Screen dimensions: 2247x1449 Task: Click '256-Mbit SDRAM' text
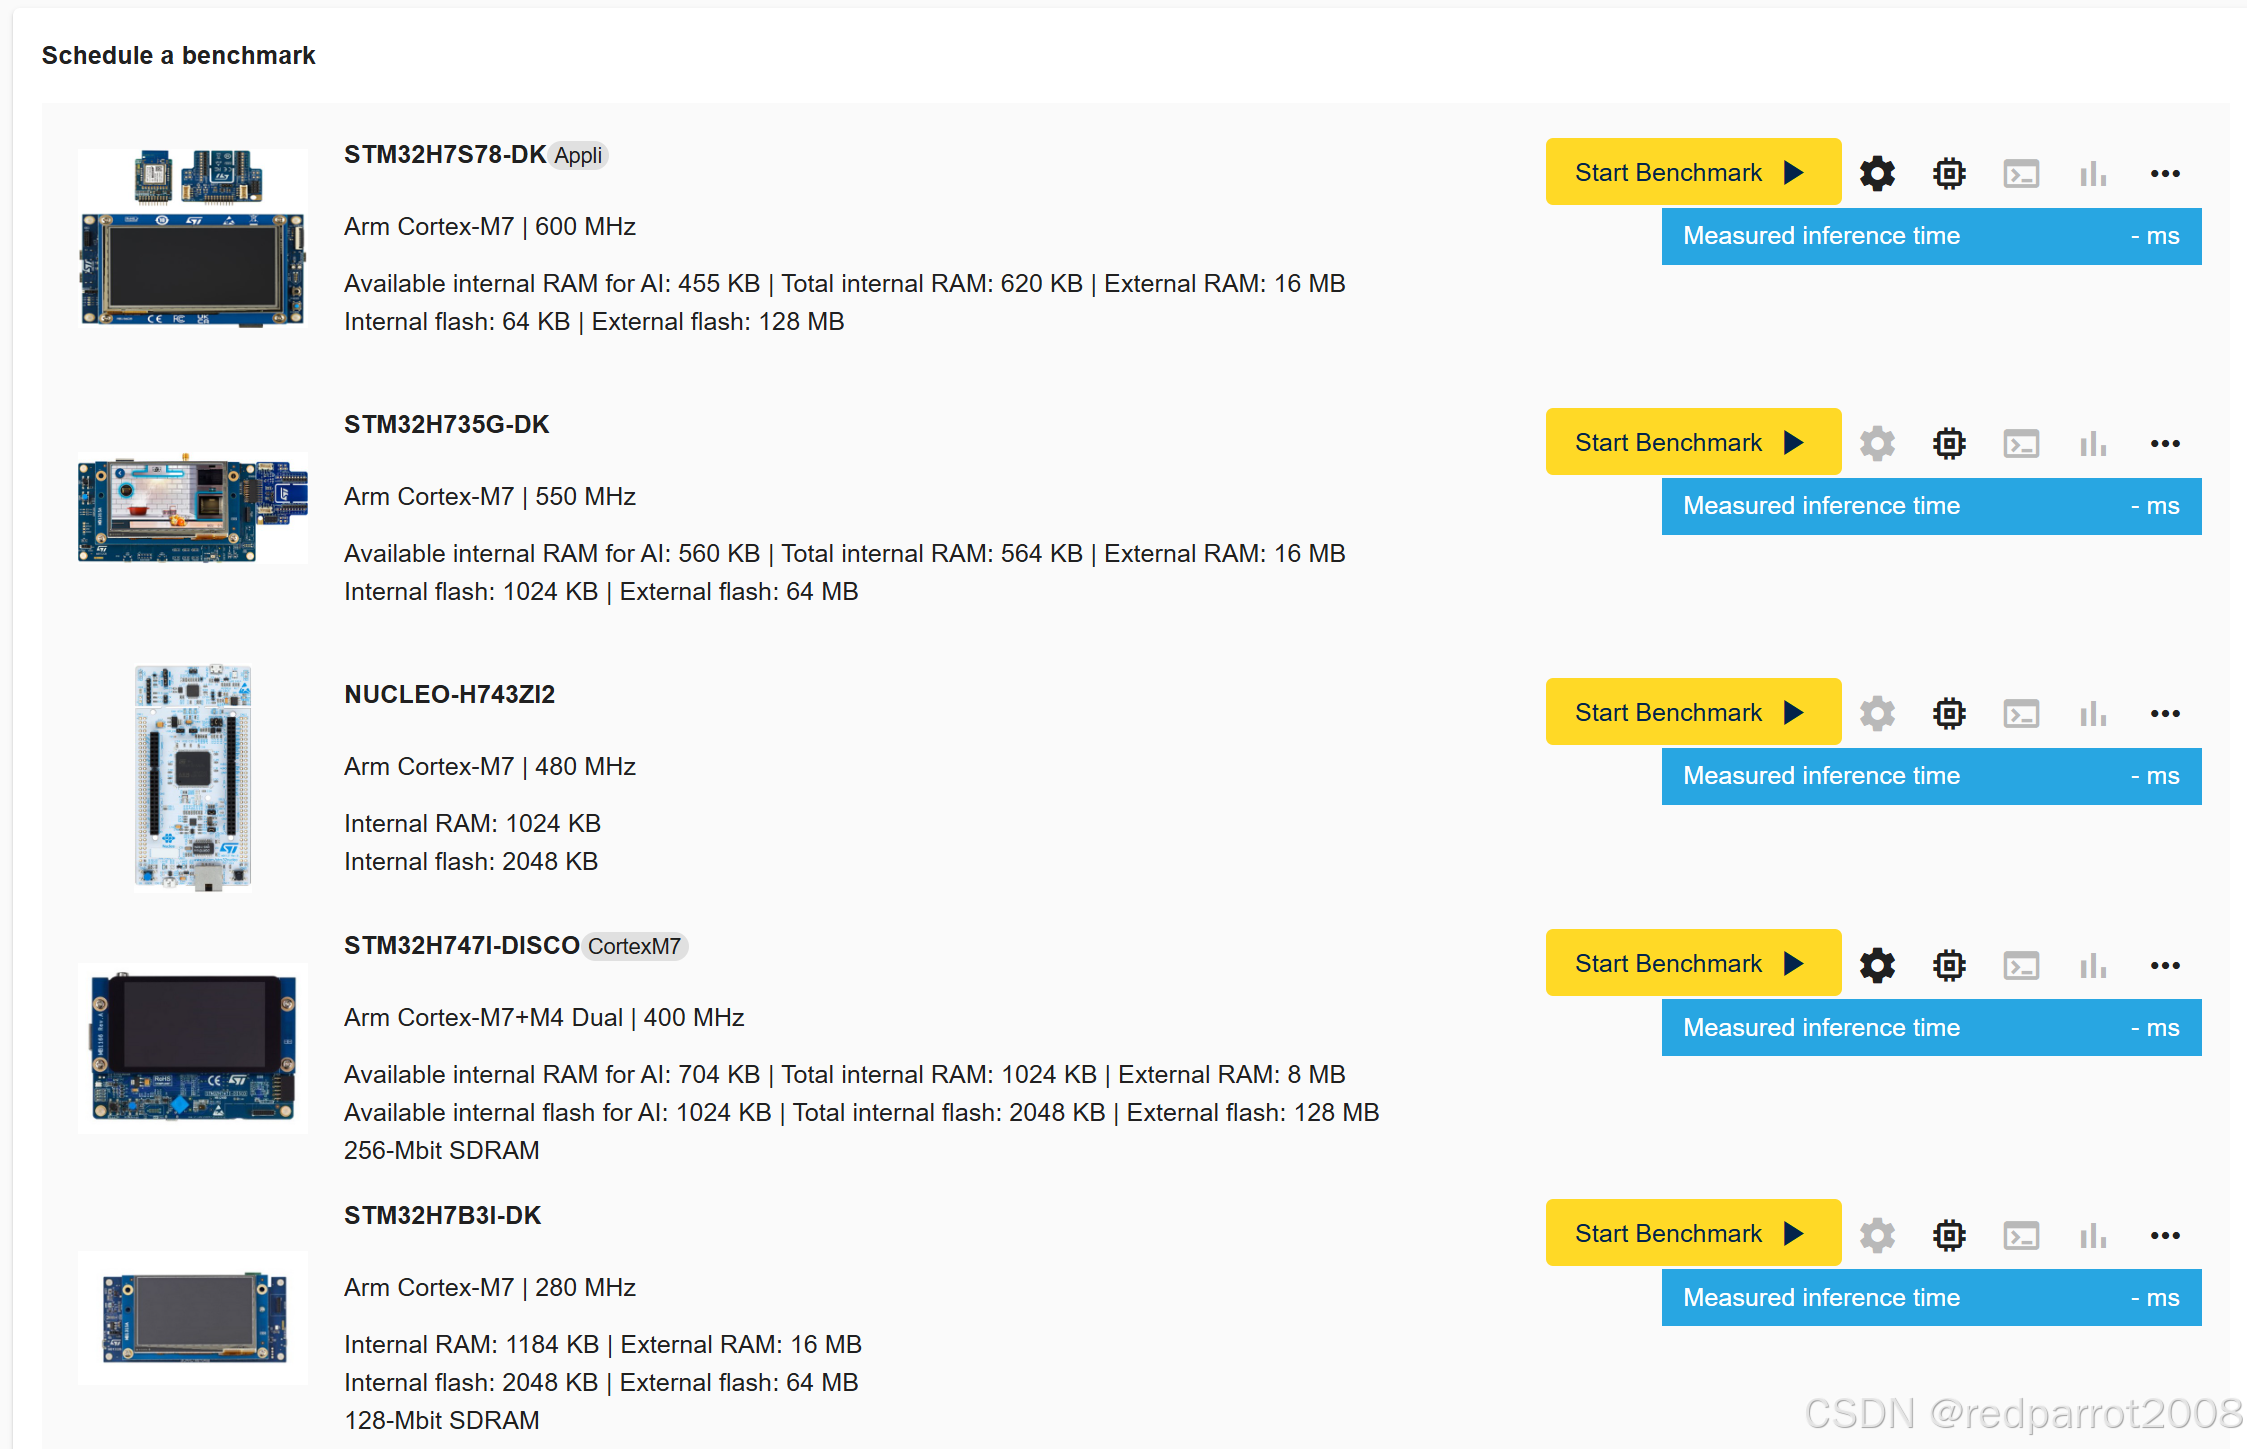click(442, 1151)
